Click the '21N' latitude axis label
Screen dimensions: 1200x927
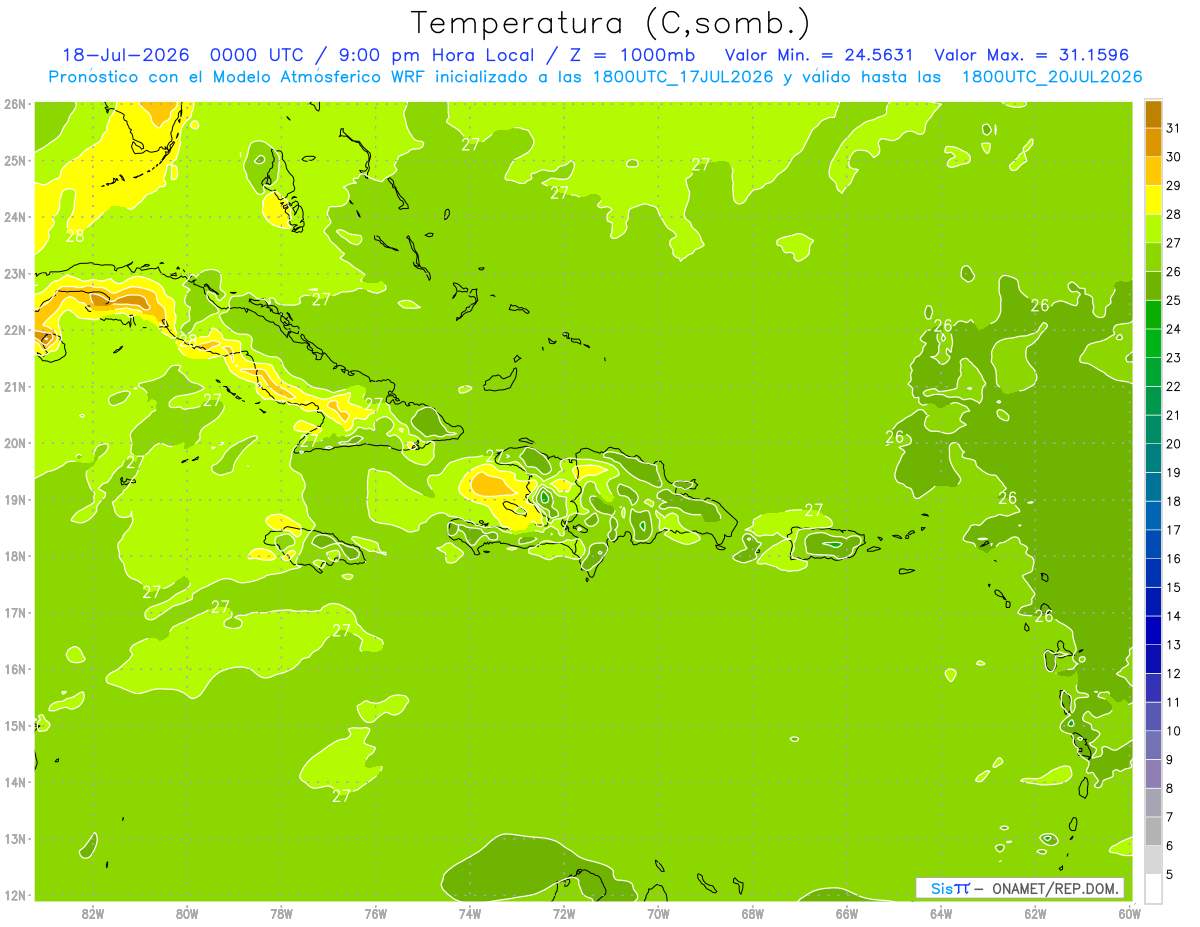point(15,386)
